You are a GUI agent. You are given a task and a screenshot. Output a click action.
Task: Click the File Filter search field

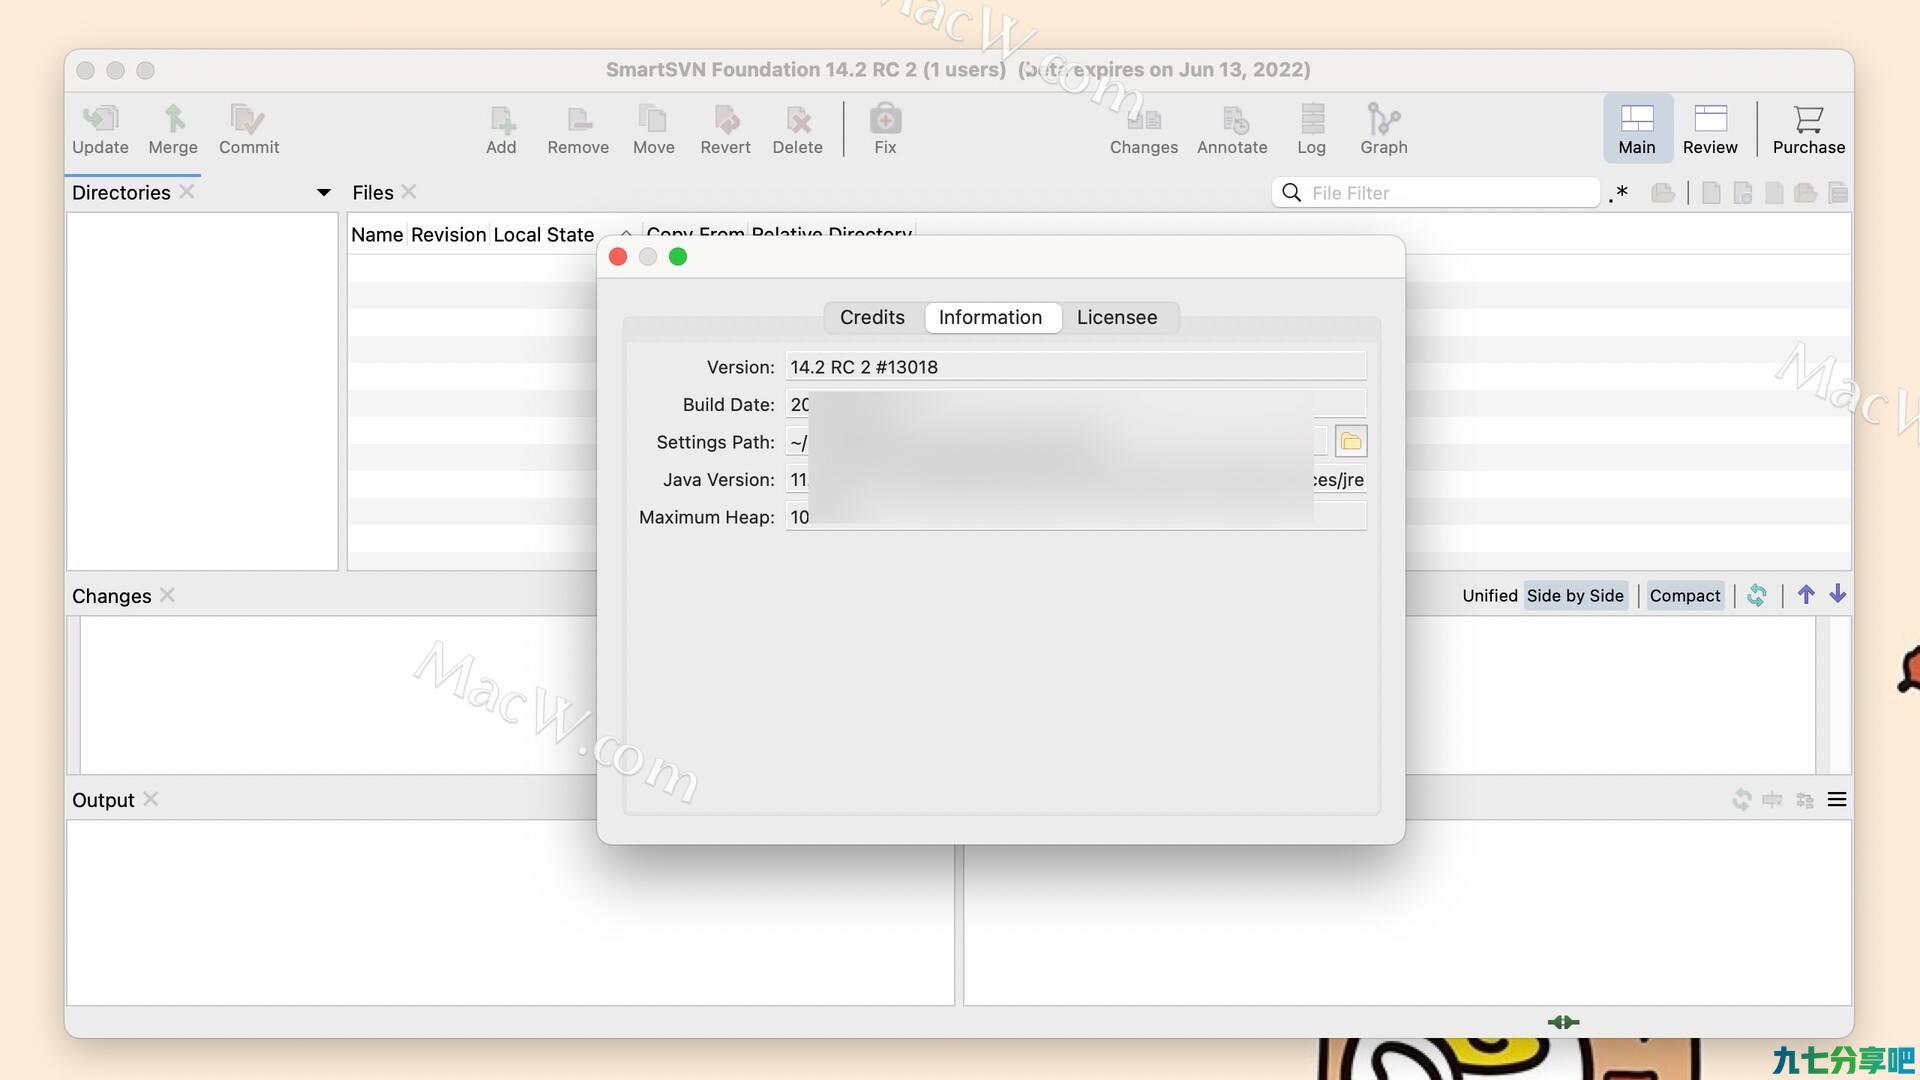1436,192
